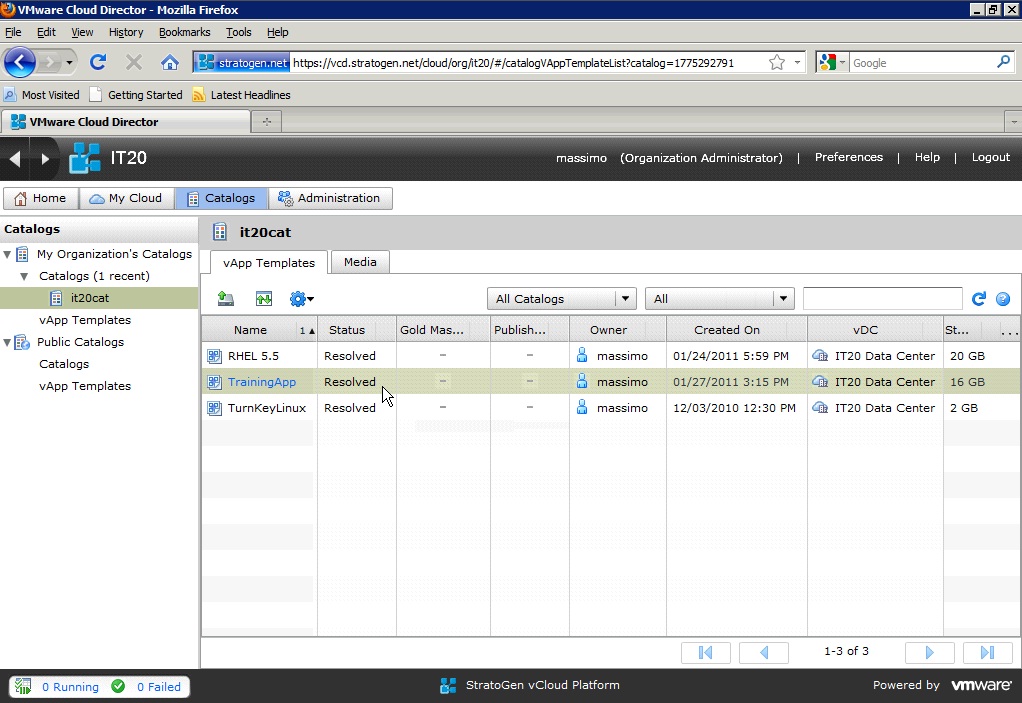
Task: Click the 0 Running tasks status
Action: 70,687
